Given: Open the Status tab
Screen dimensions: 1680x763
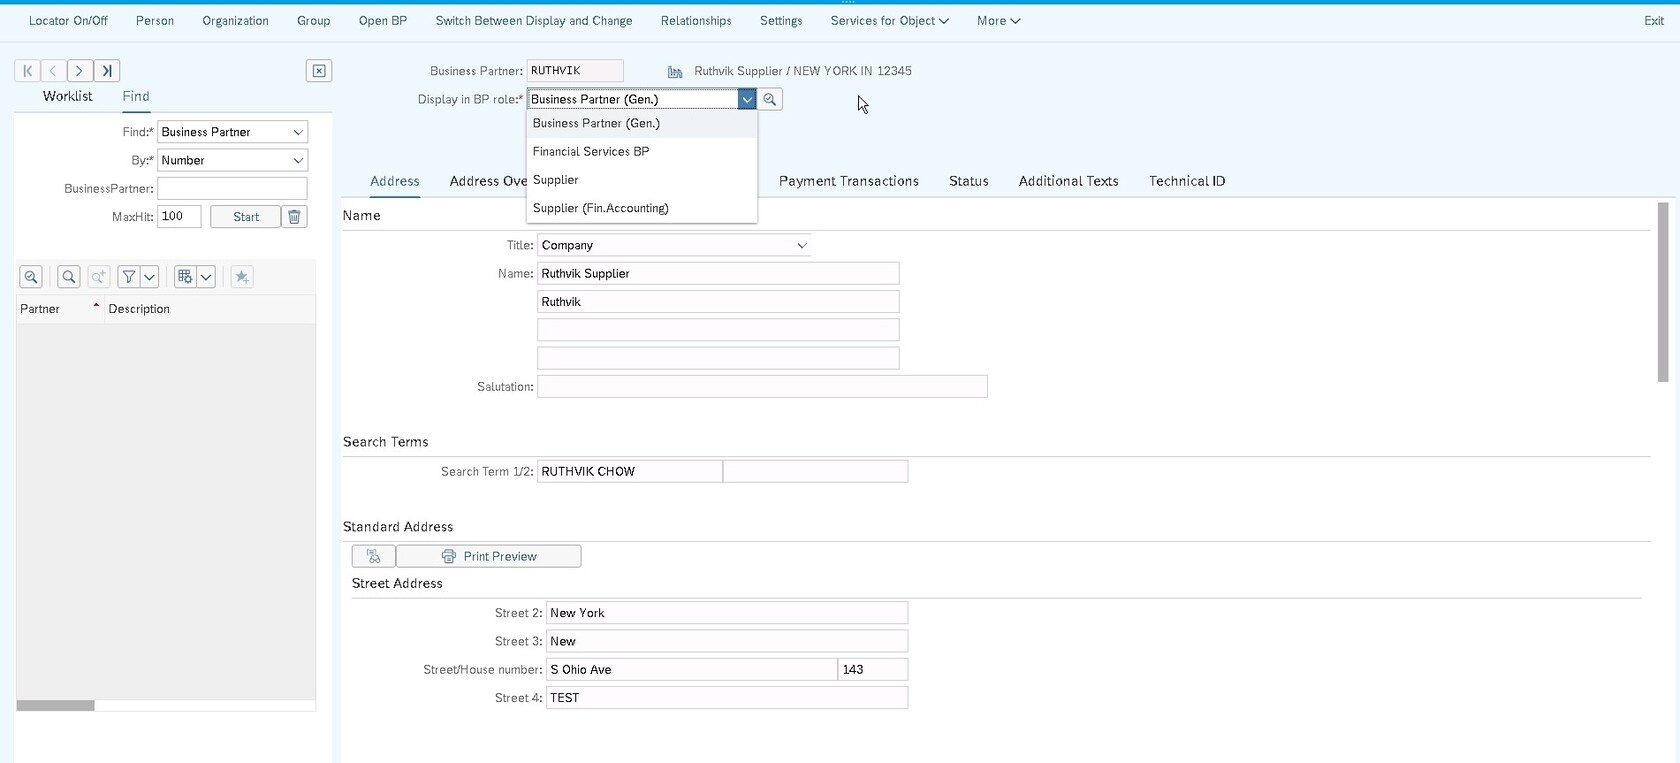Looking at the screenshot, I should (969, 181).
